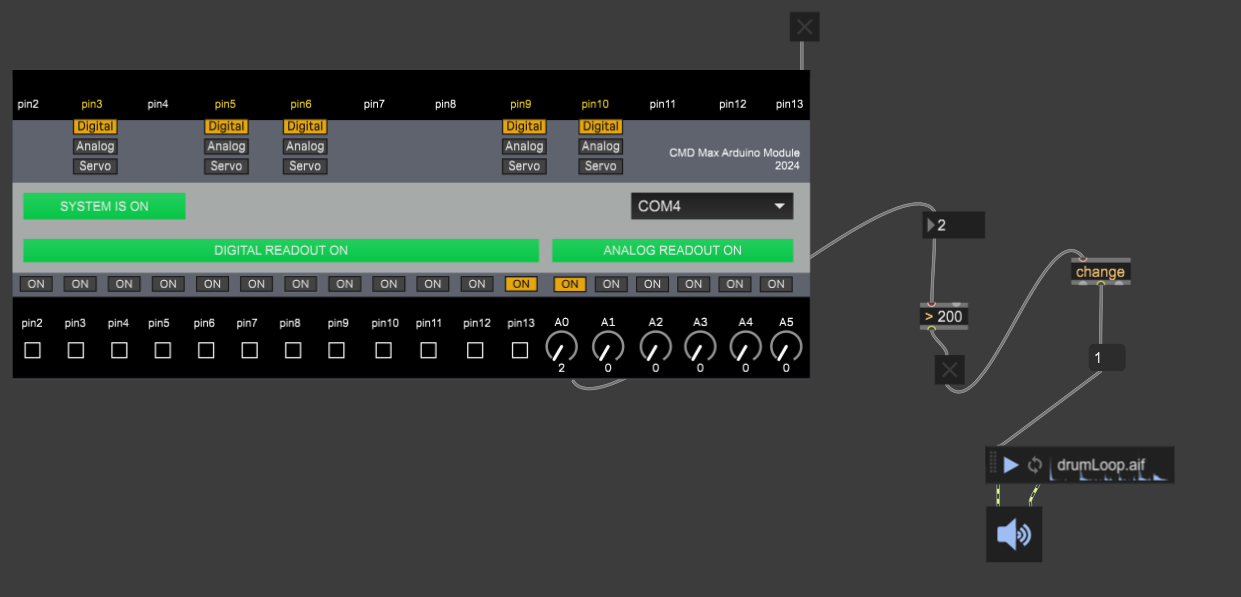
Task: Toggle the ON button above pin2 checkbox
Action: pos(36,284)
